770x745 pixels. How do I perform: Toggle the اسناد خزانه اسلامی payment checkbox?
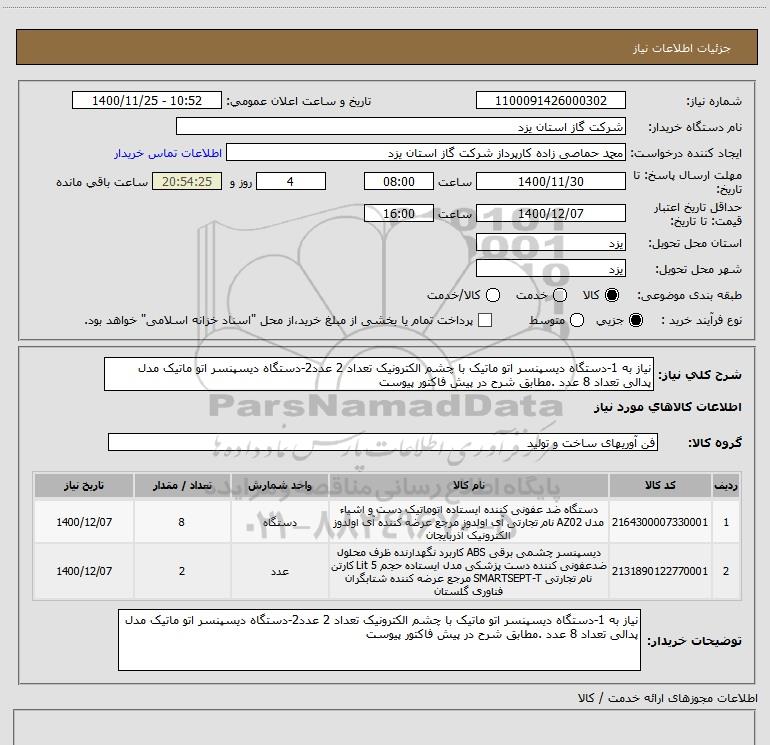pos(485,320)
